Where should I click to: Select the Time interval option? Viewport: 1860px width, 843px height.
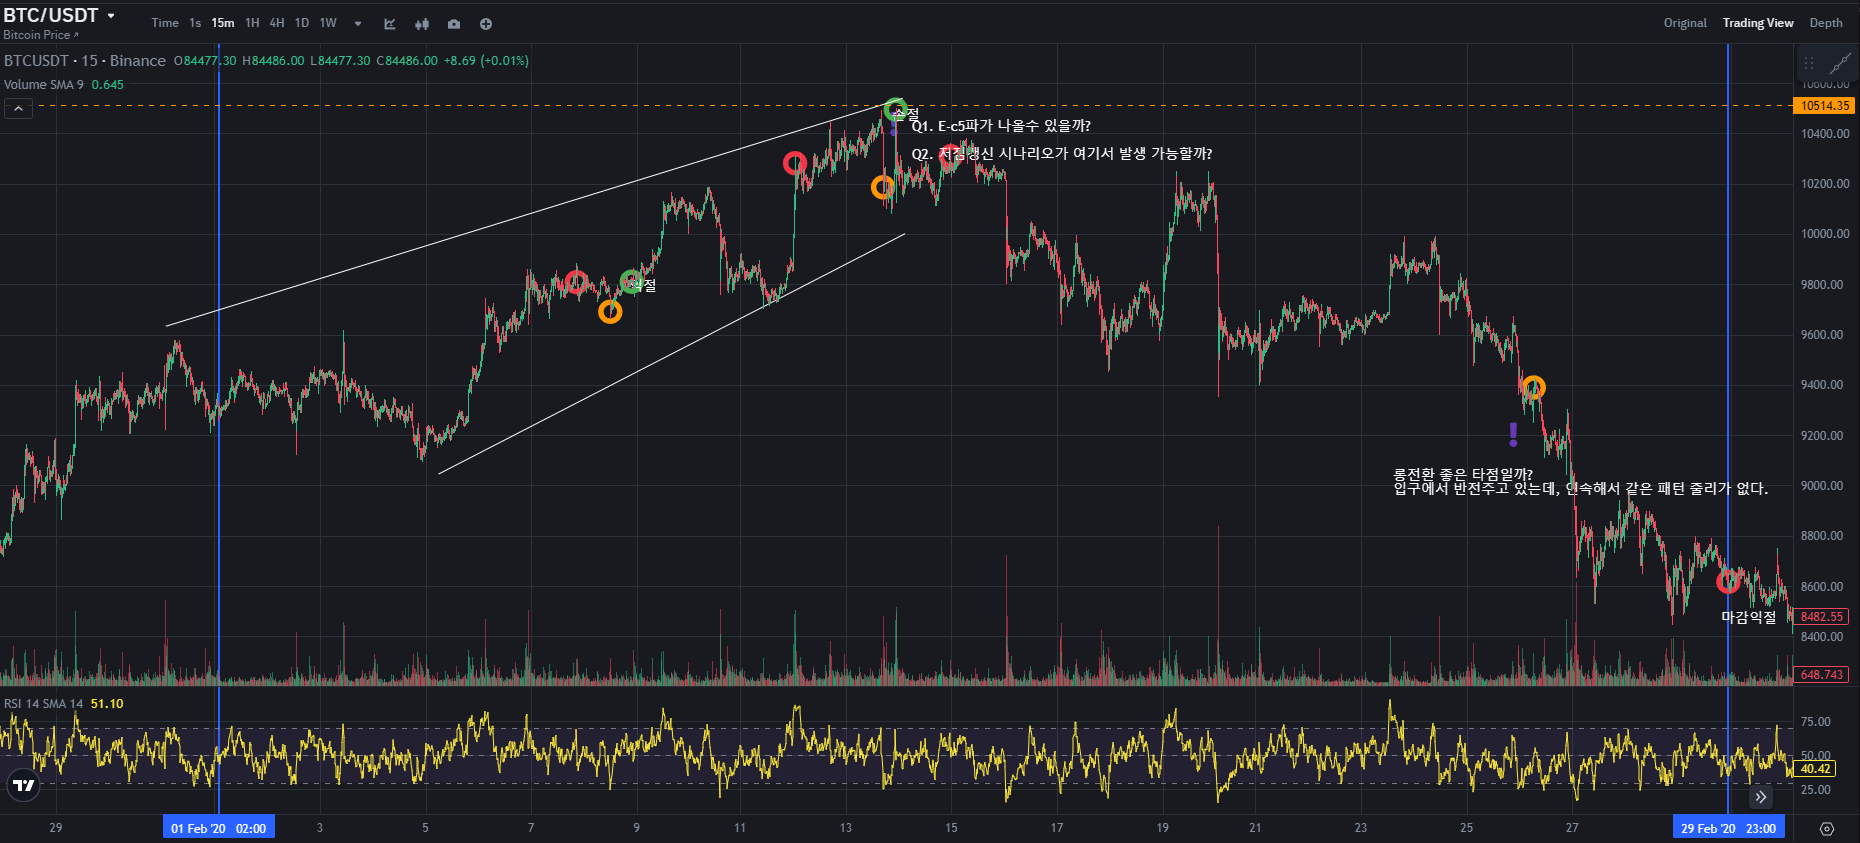tap(165, 23)
